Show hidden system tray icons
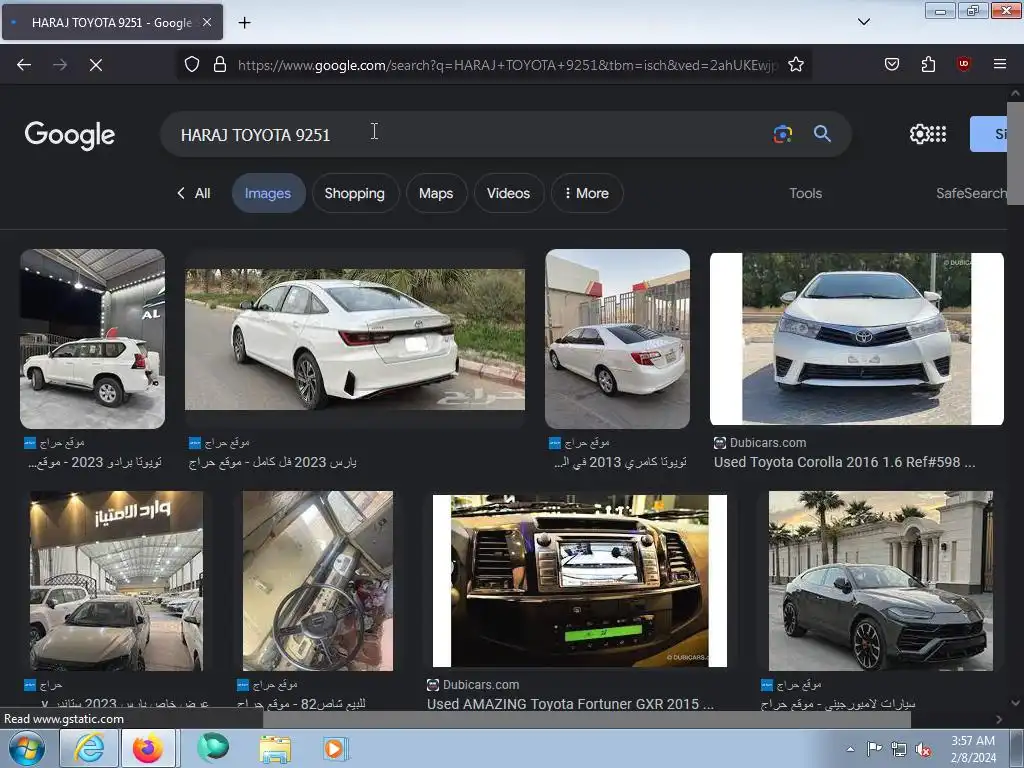The height and width of the screenshot is (768, 1024). (x=850, y=749)
